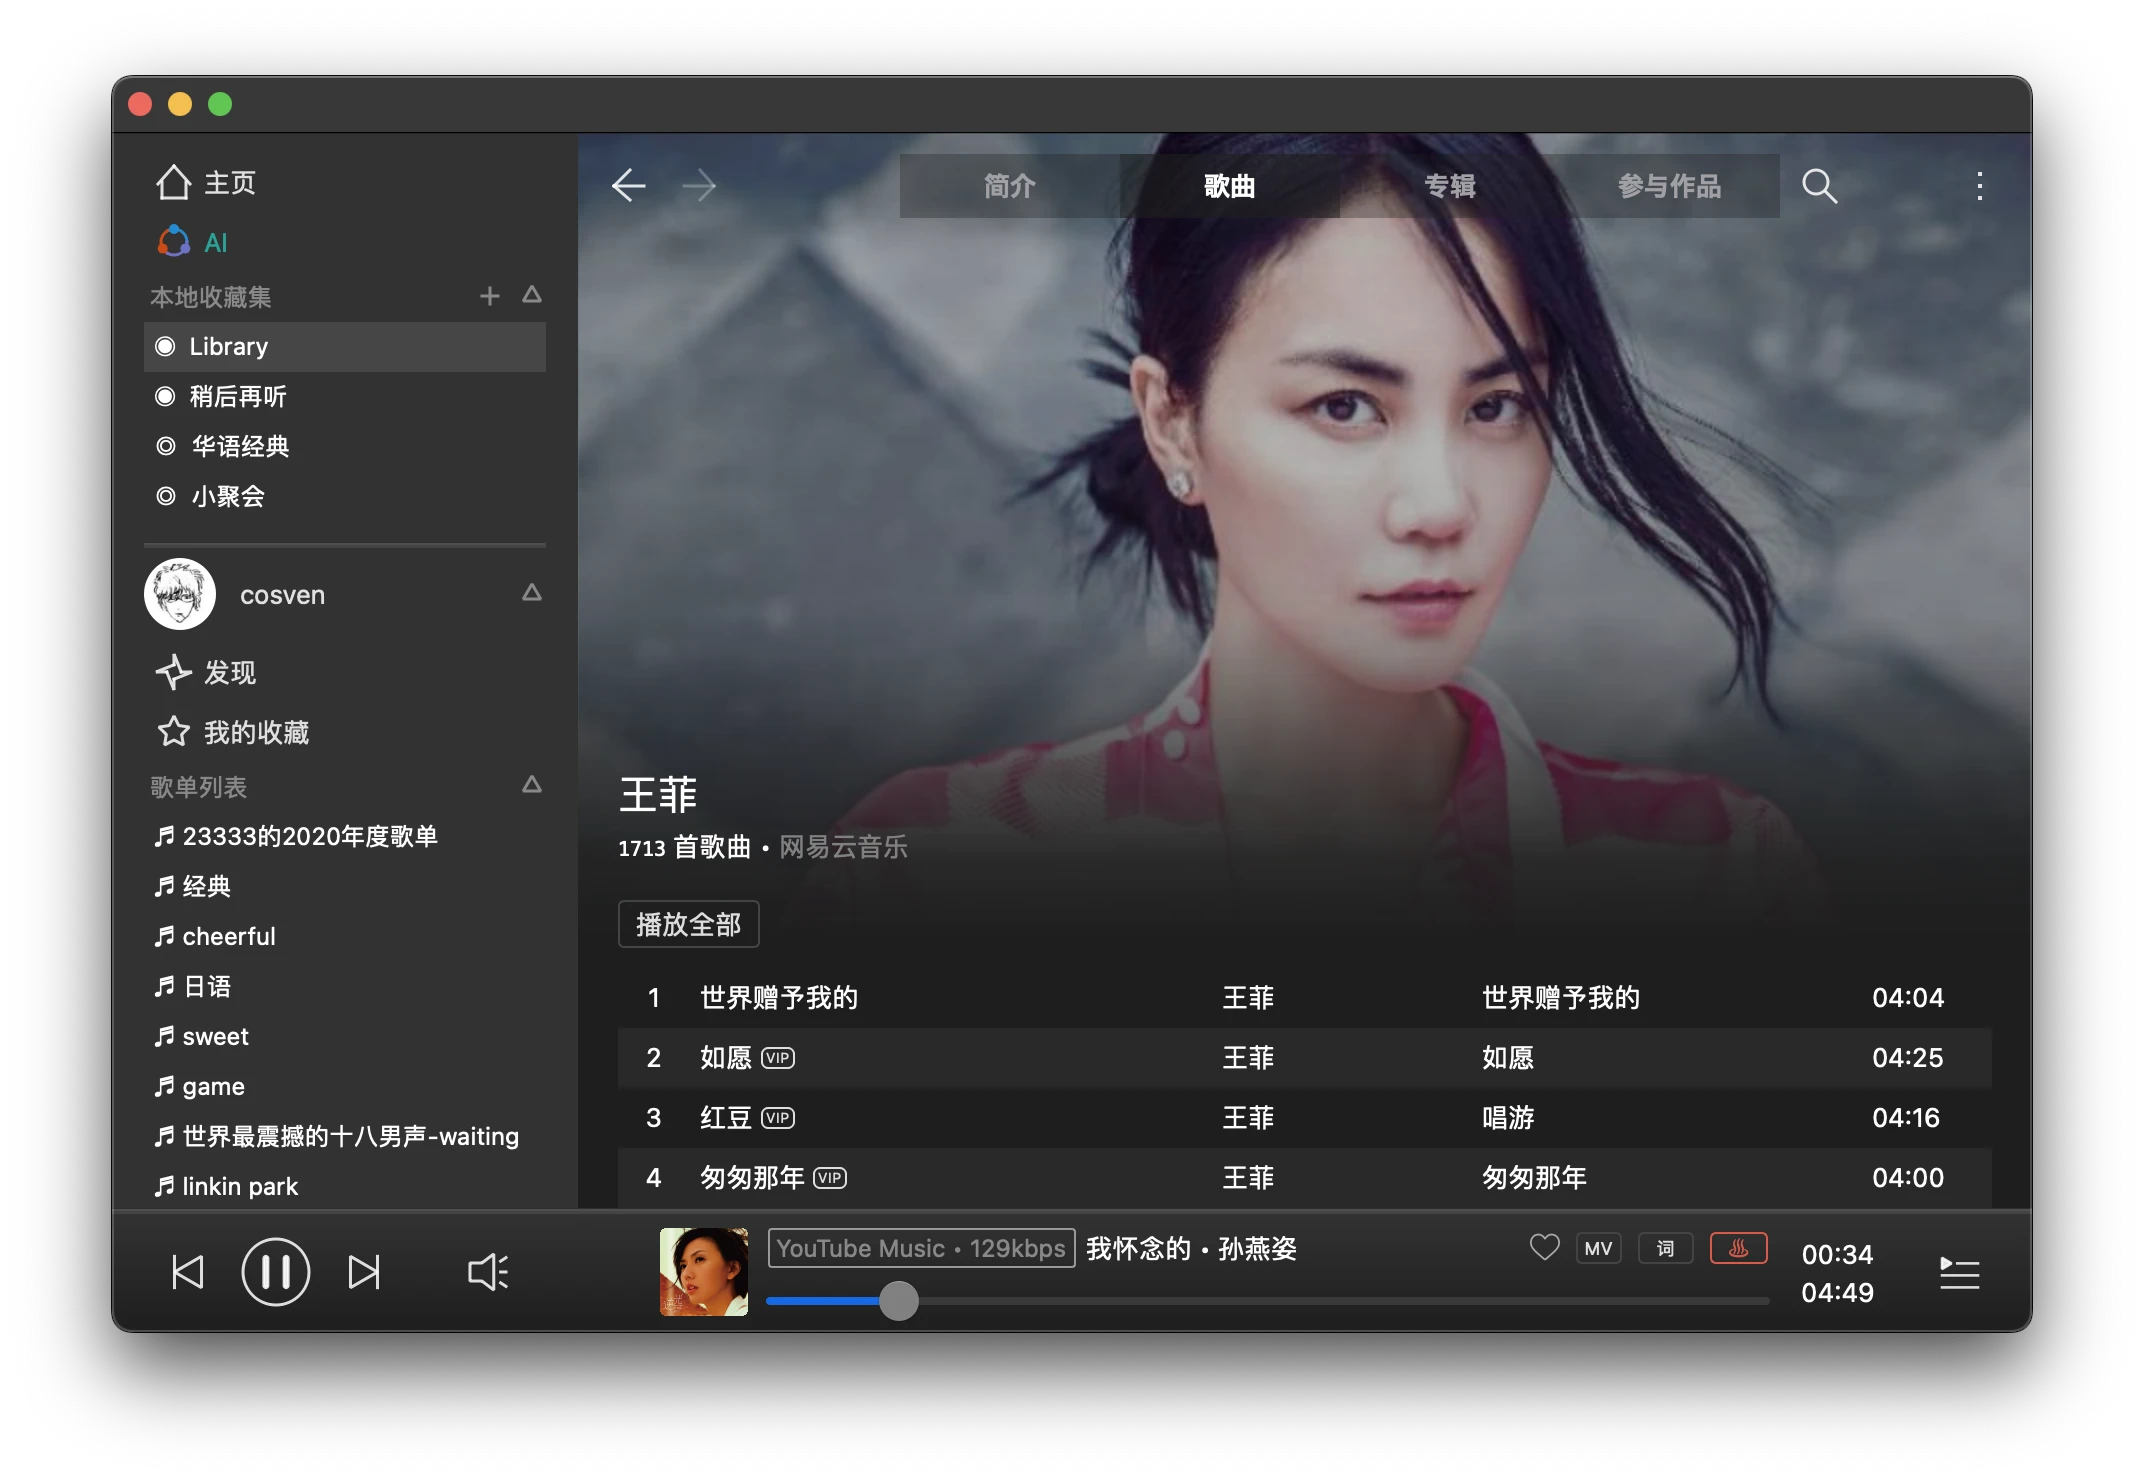Open the current playlist queue icon
The width and height of the screenshot is (2144, 1480).
click(x=1959, y=1273)
